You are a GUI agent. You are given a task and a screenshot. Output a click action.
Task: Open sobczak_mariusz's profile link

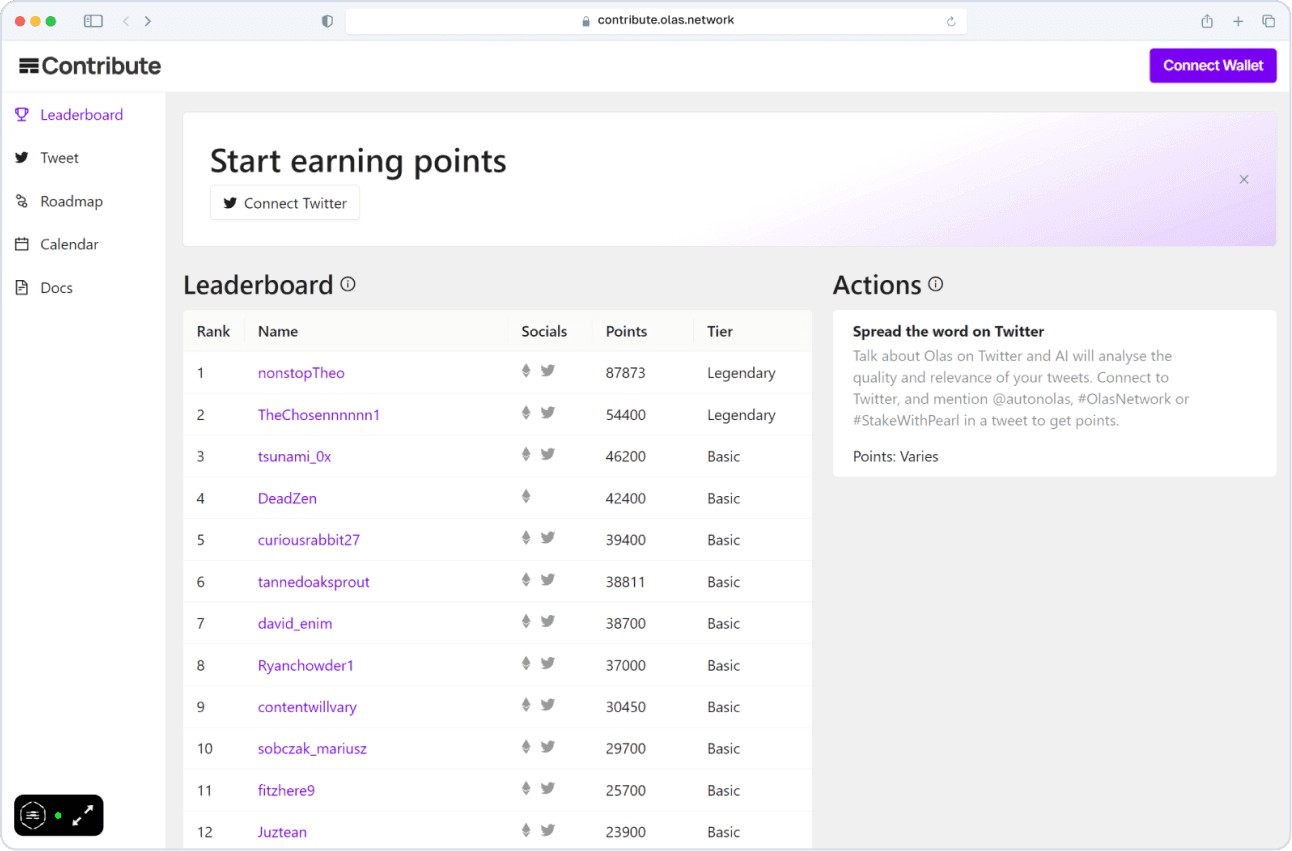pos(312,749)
